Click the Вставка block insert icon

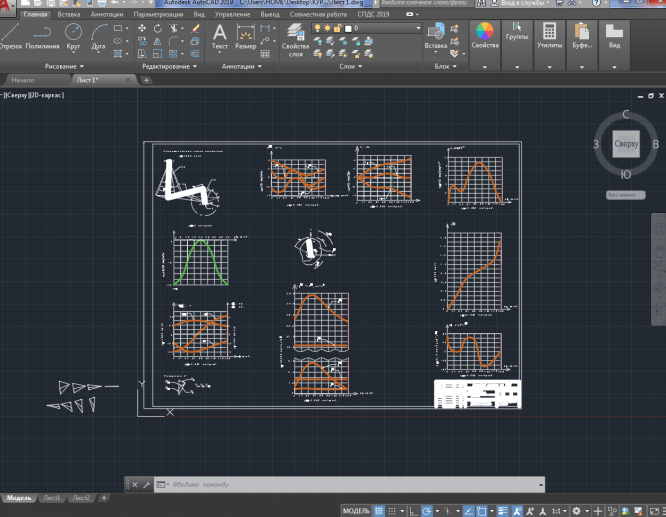(x=436, y=32)
